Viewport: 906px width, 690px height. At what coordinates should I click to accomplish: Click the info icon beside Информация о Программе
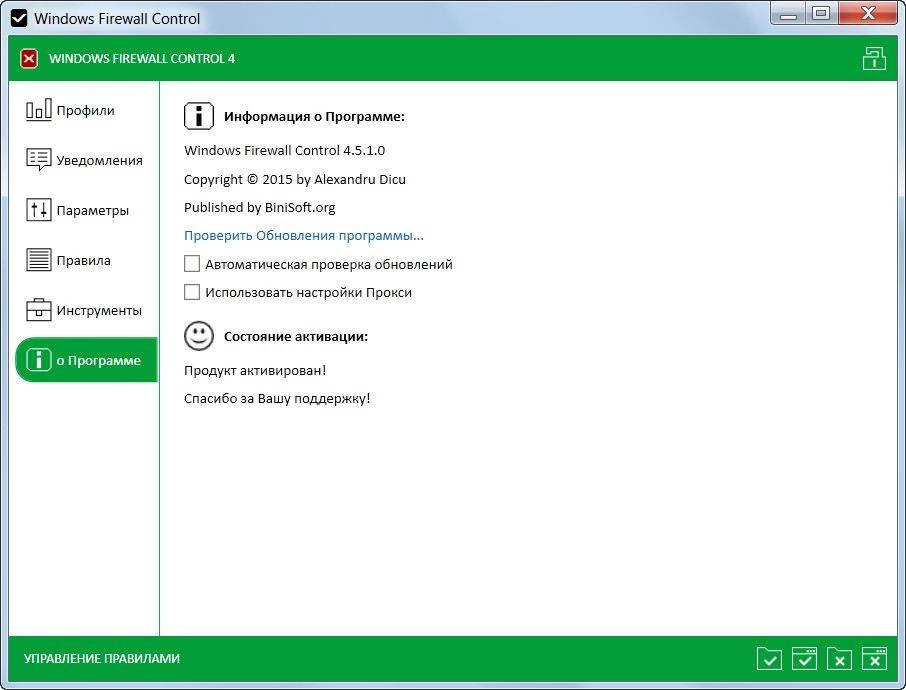coord(199,116)
